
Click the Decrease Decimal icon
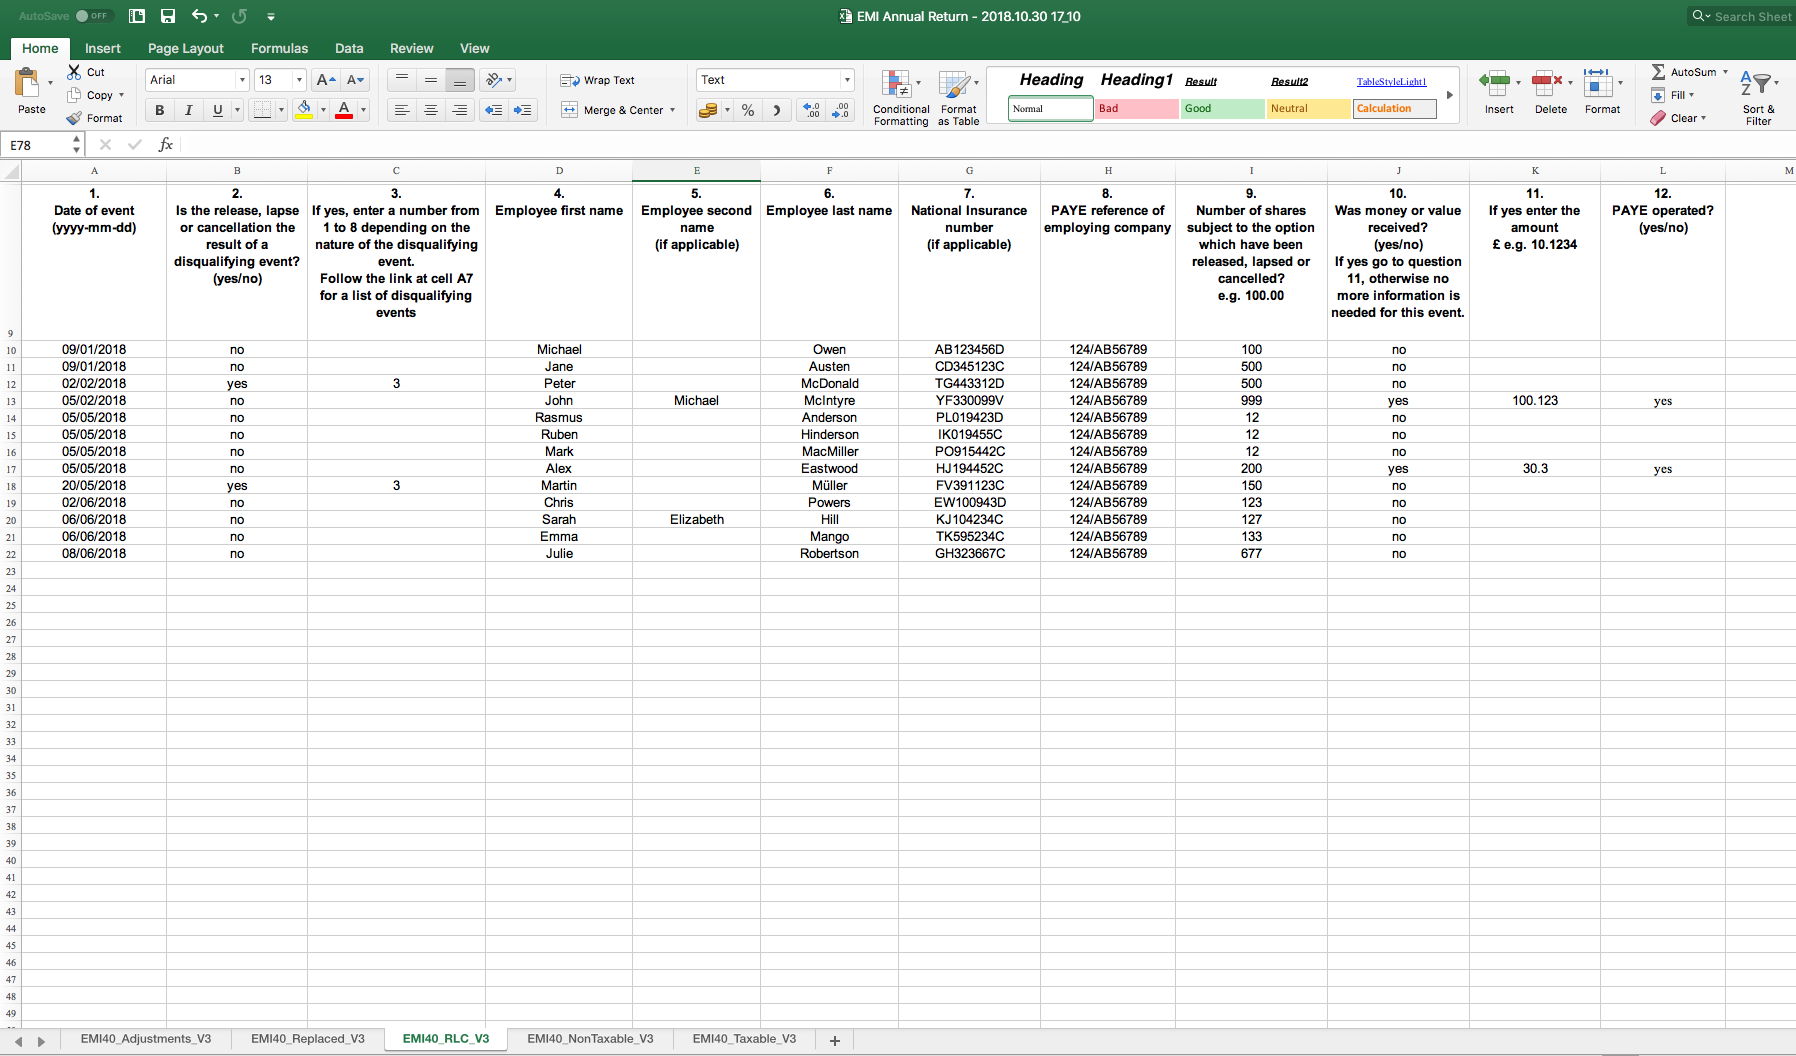(x=840, y=110)
